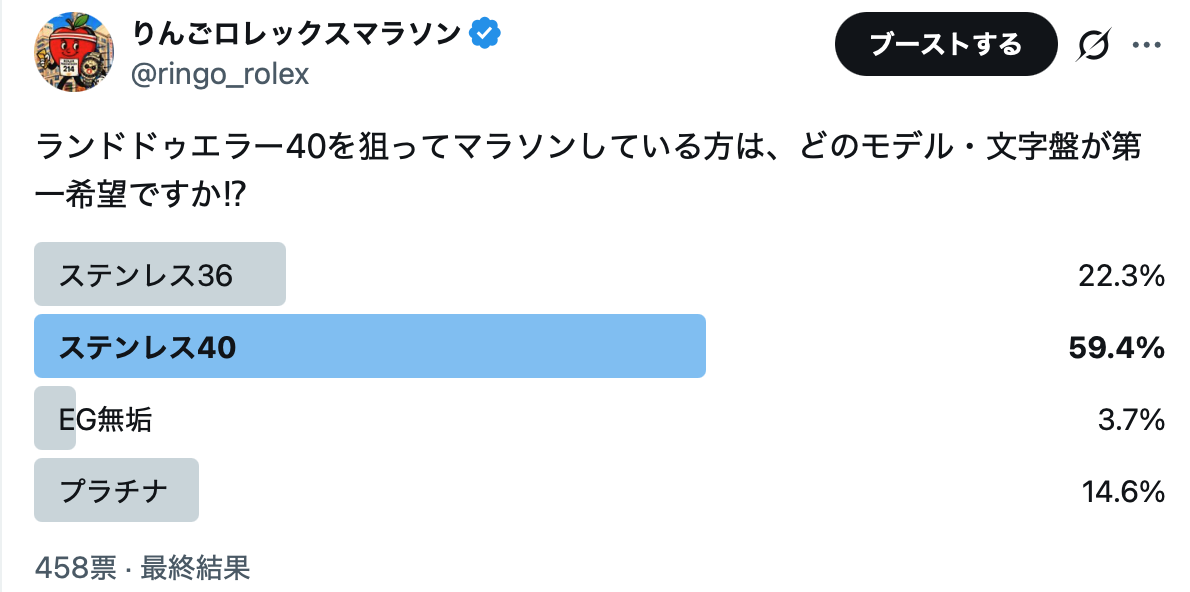The image size is (1190, 592).
Task: Open the apple mascot profile avatar
Action: [x=74, y=52]
